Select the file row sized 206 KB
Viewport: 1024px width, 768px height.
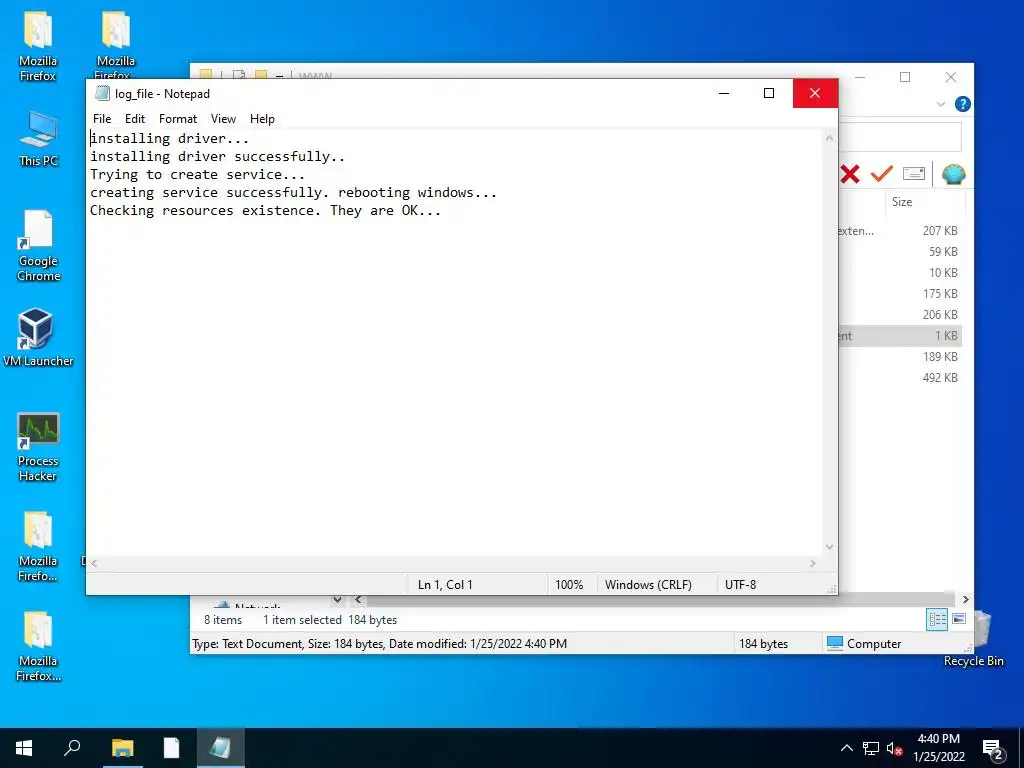click(x=900, y=314)
